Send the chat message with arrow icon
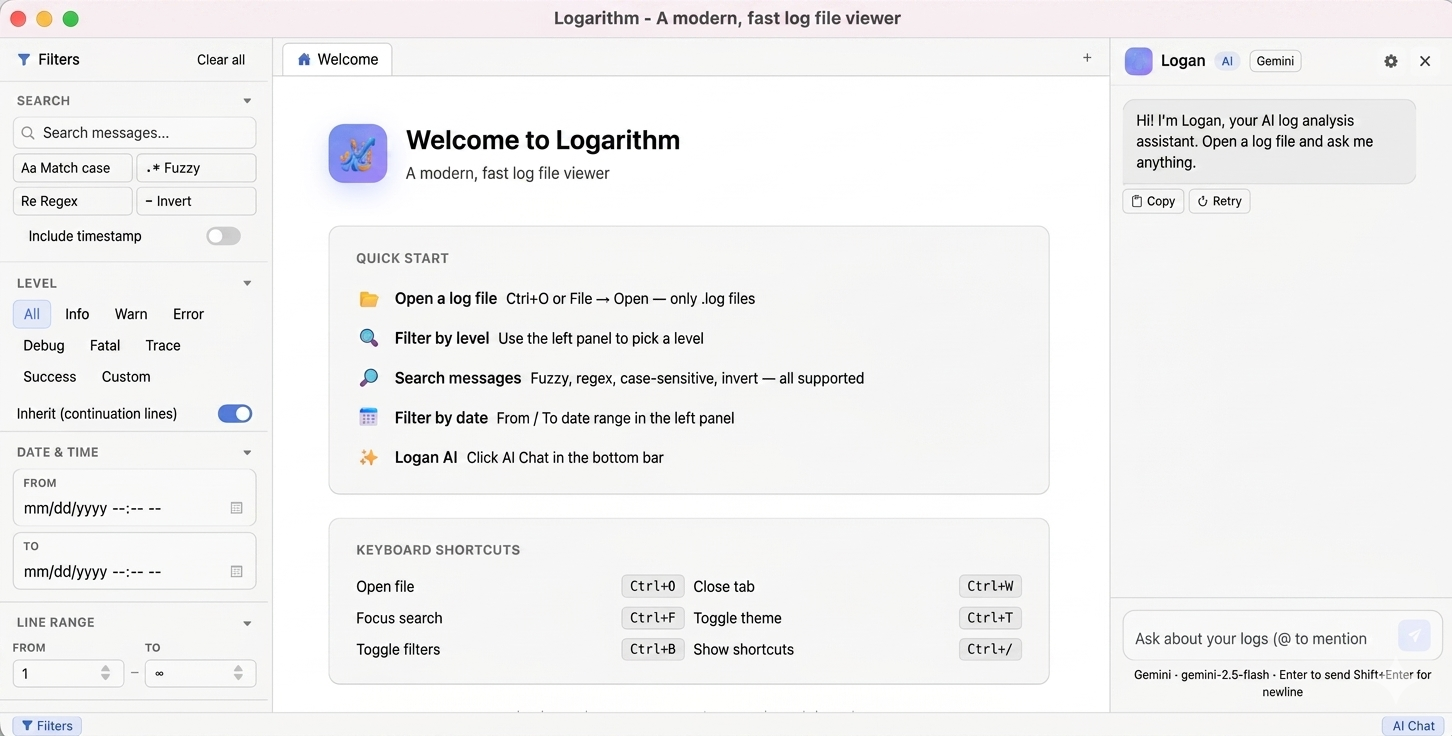1452x736 pixels. (1414, 635)
